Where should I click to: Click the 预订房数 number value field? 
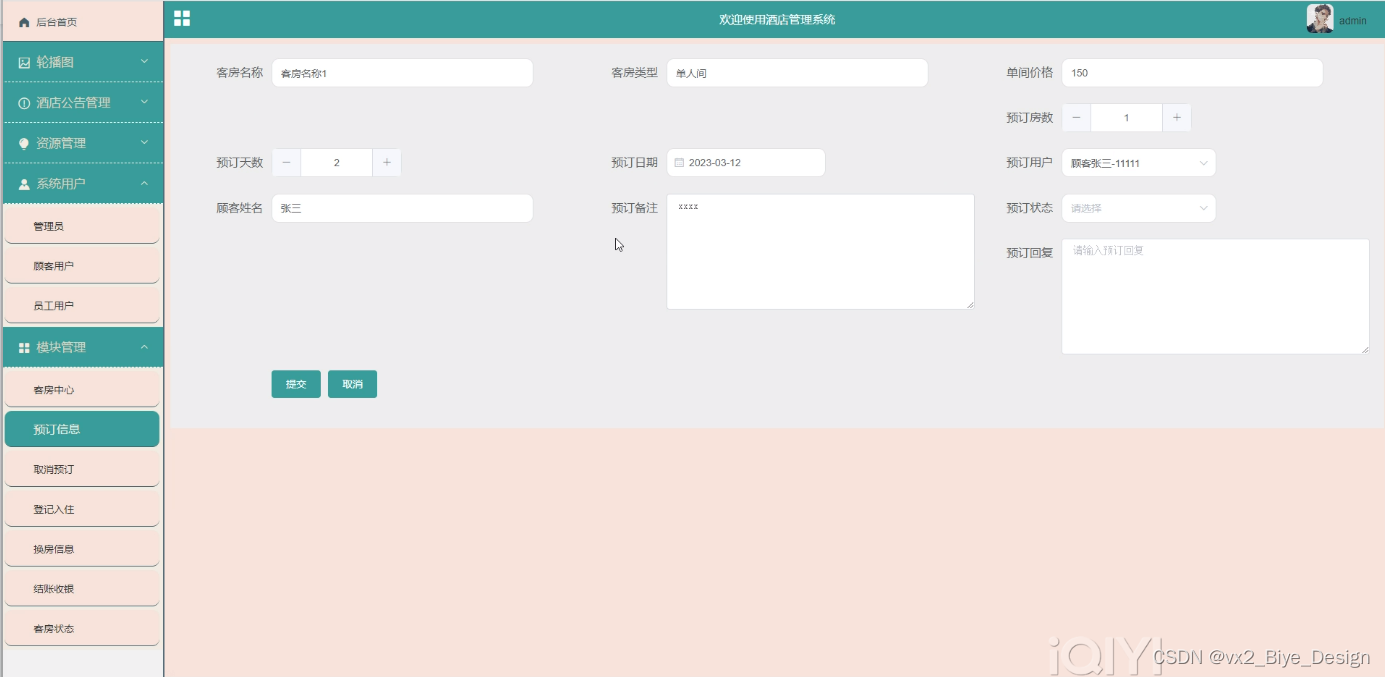point(1127,118)
